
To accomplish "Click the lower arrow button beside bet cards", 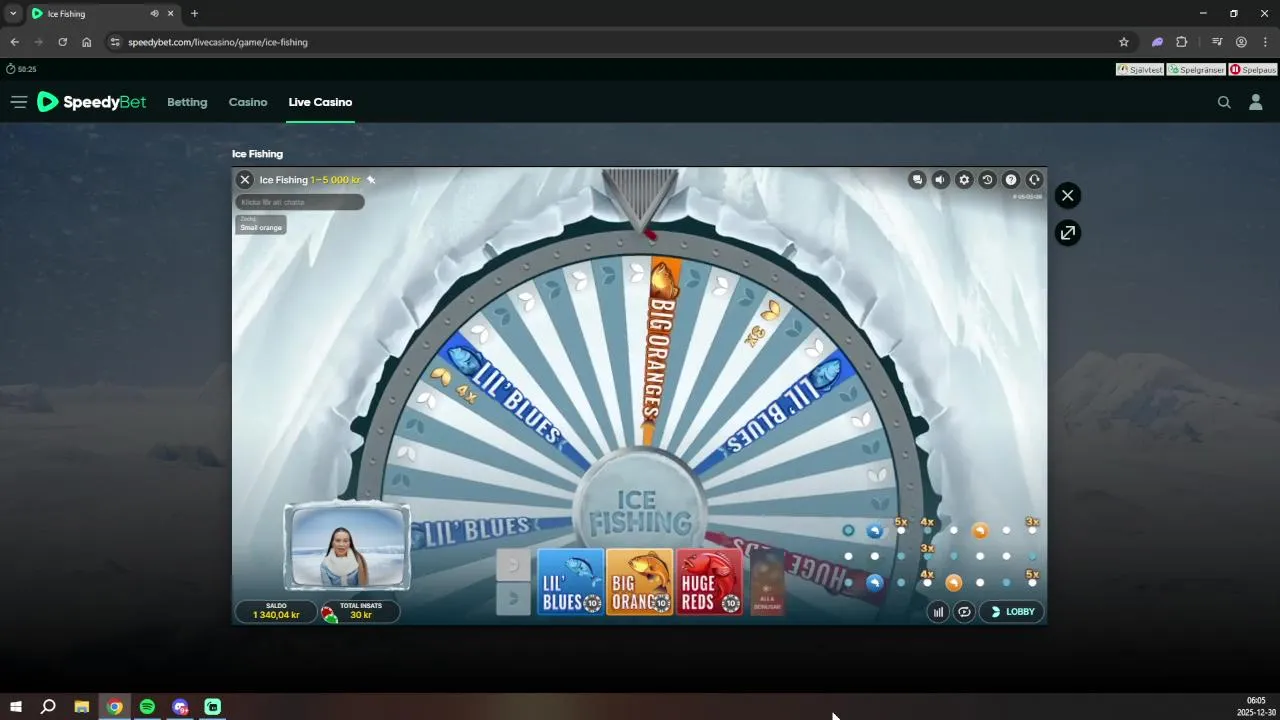I will 514,599.
